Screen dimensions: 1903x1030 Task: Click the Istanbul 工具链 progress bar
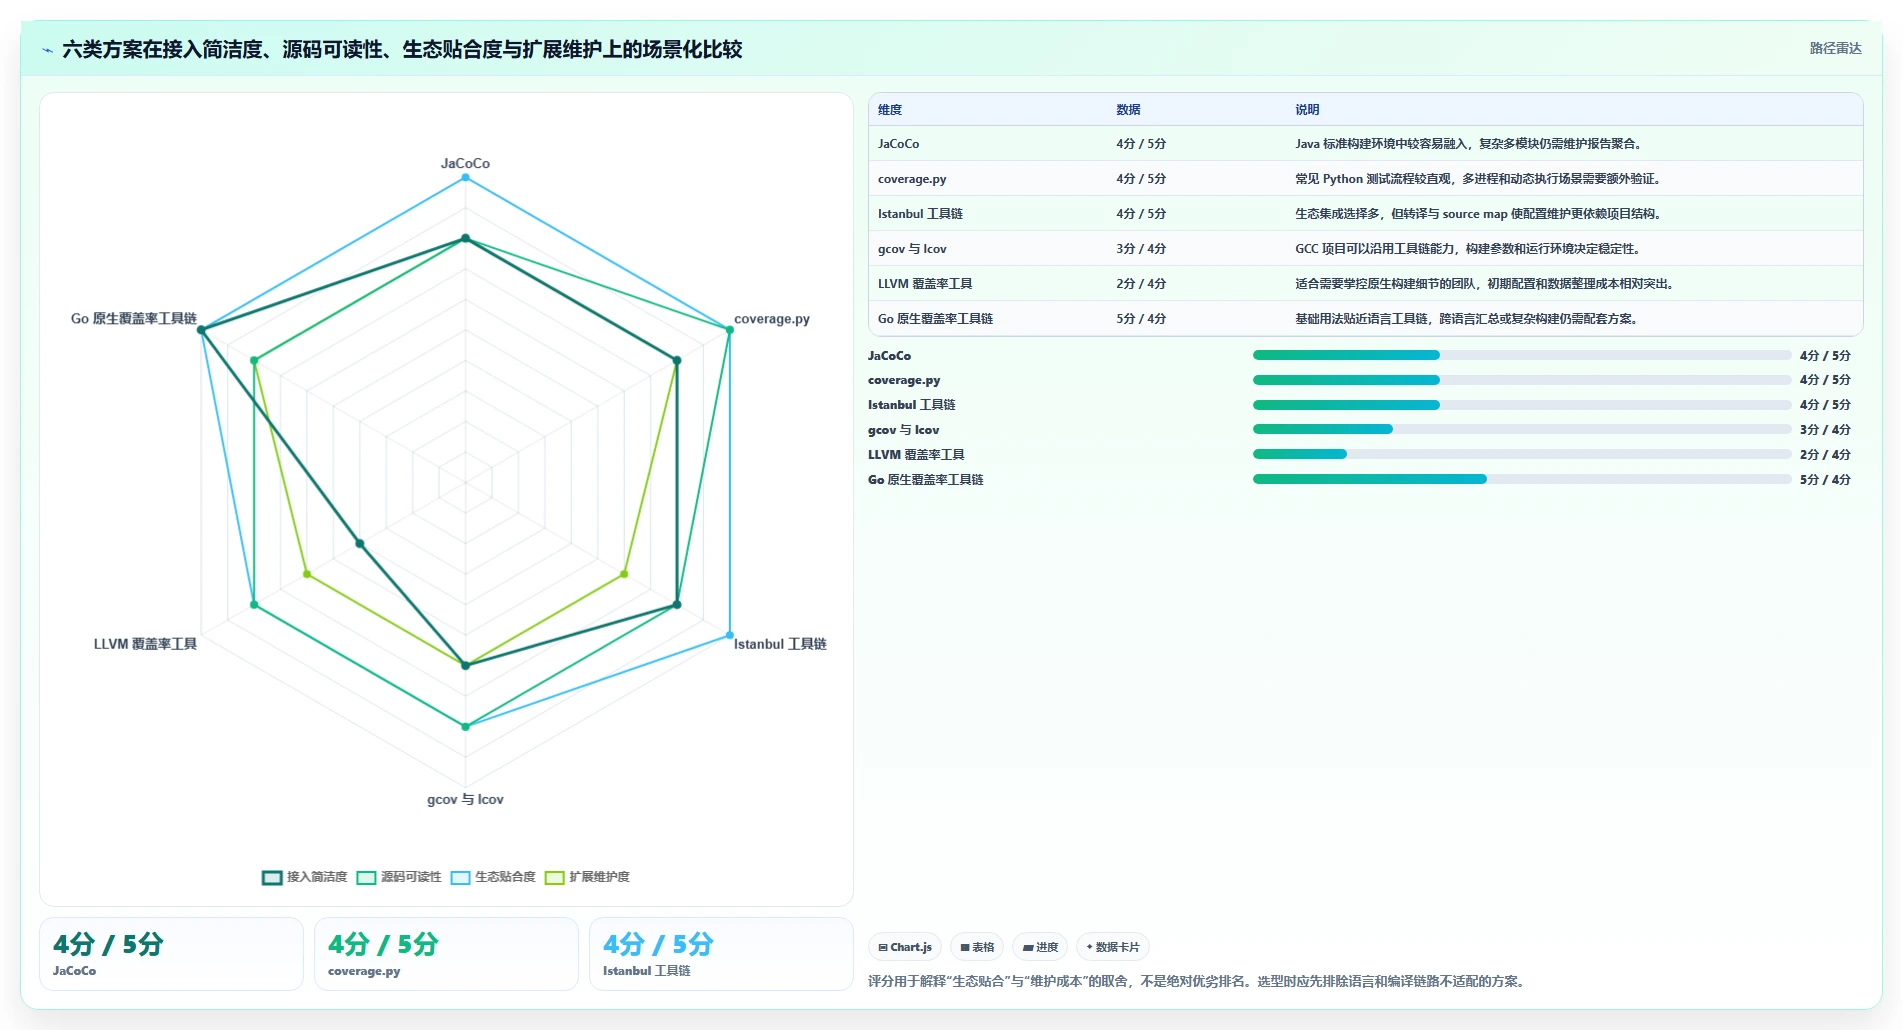click(1522, 405)
